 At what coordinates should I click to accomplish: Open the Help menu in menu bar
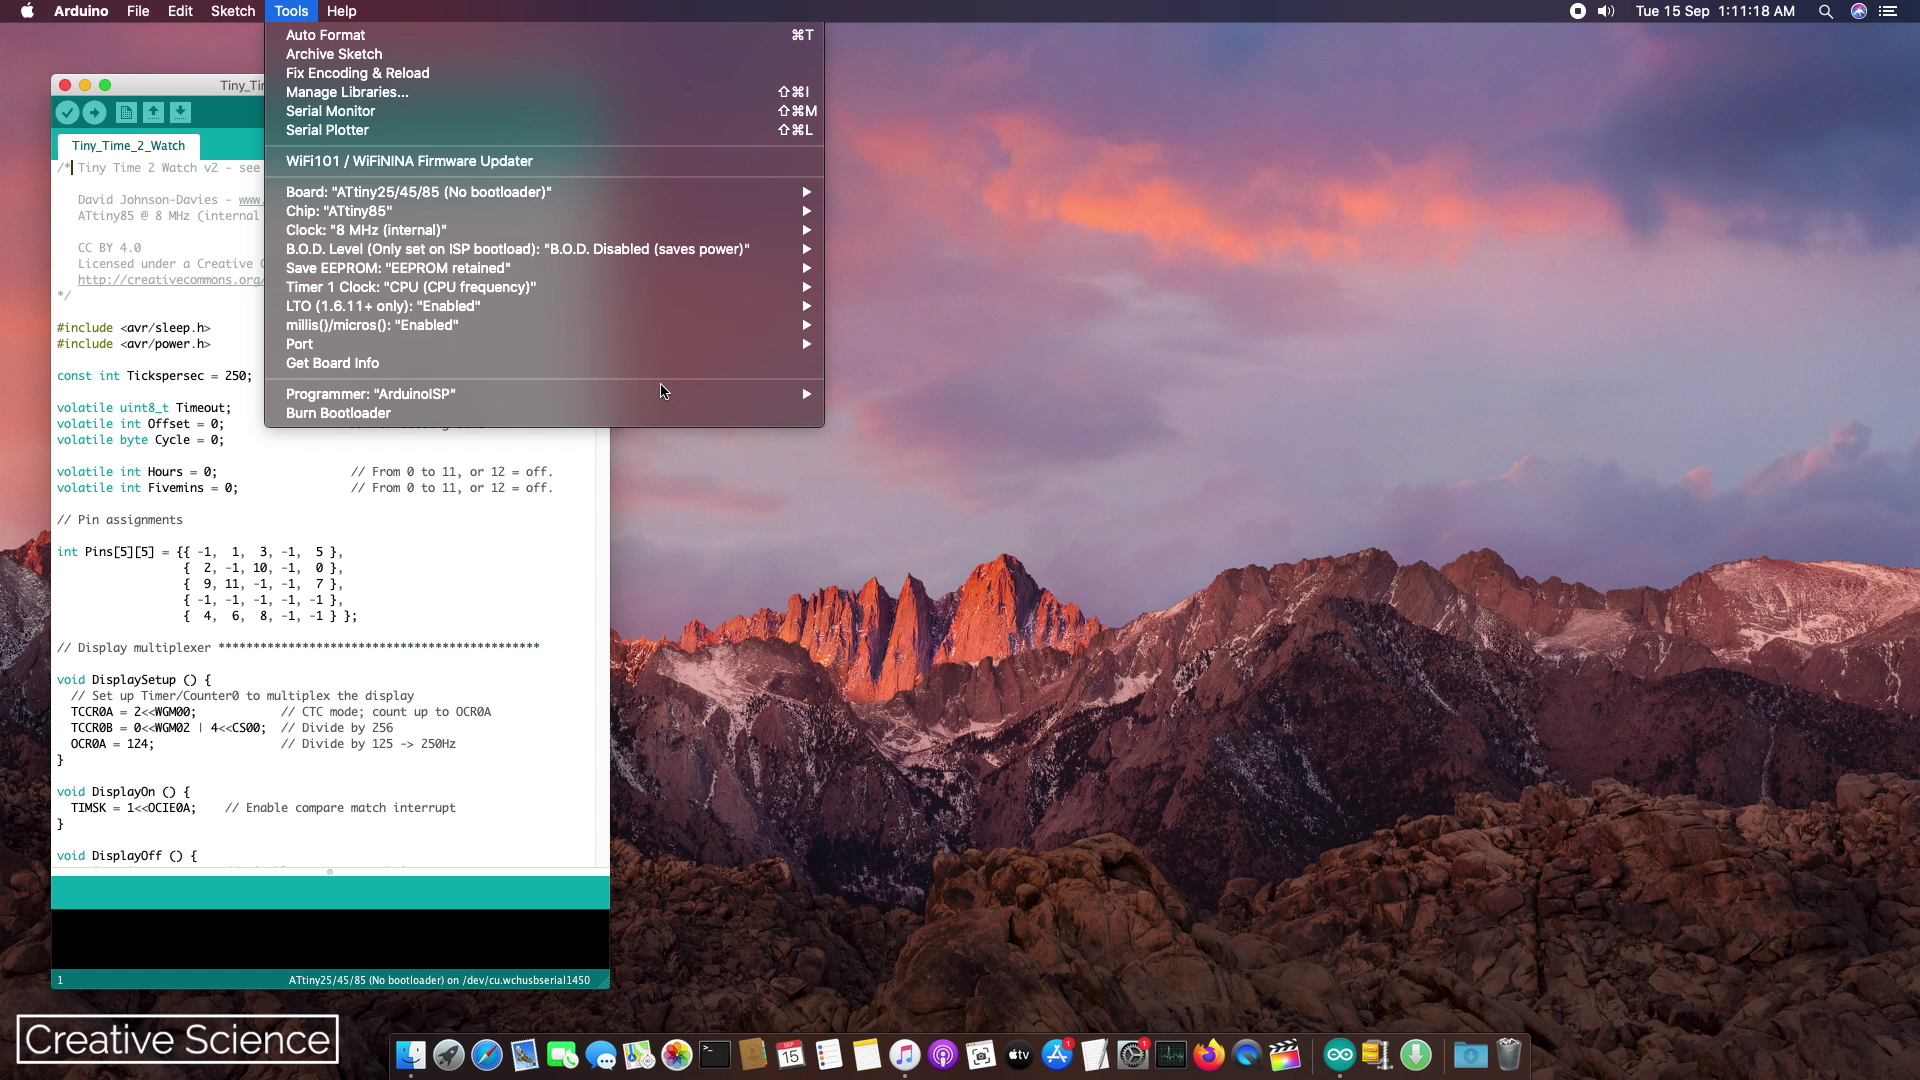(x=342, y=11)
